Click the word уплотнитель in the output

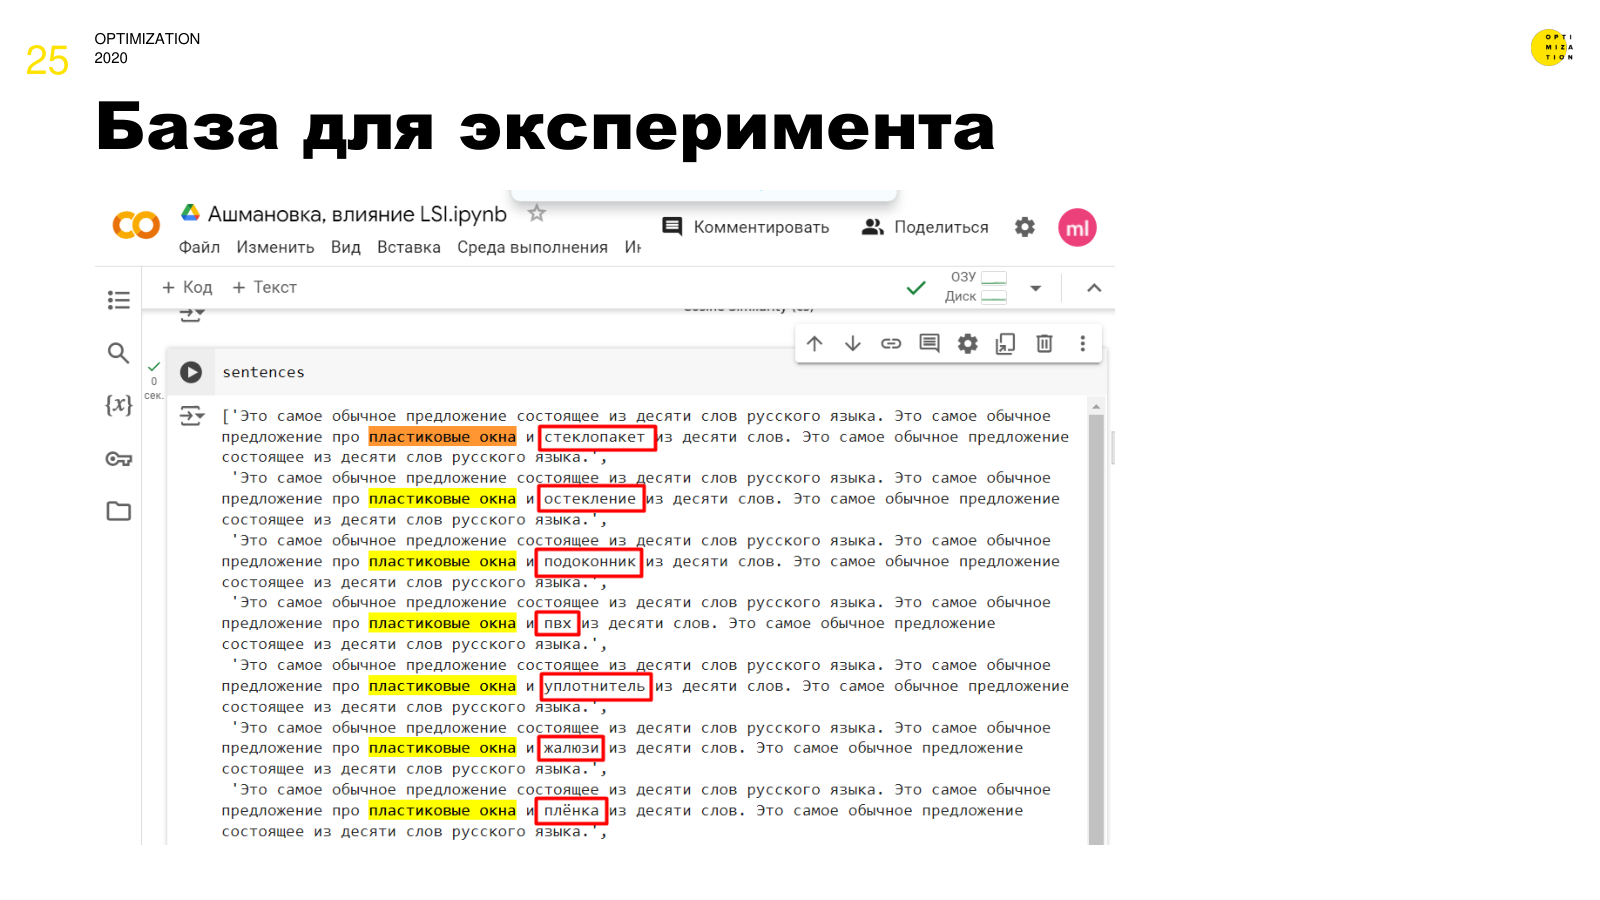pyautogui.click(x=595, y=686)
